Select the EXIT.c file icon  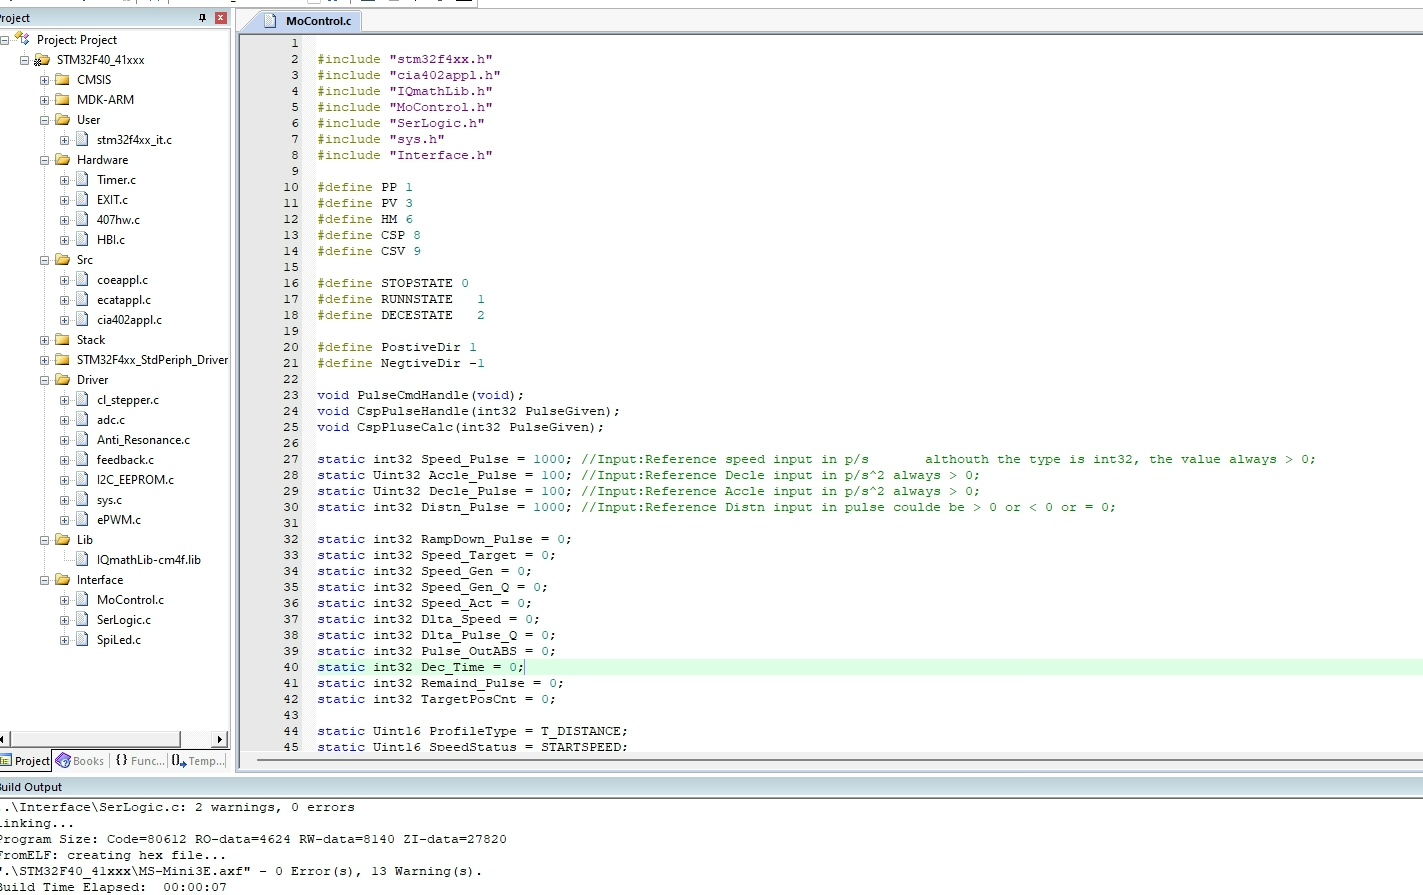(83, 200)
